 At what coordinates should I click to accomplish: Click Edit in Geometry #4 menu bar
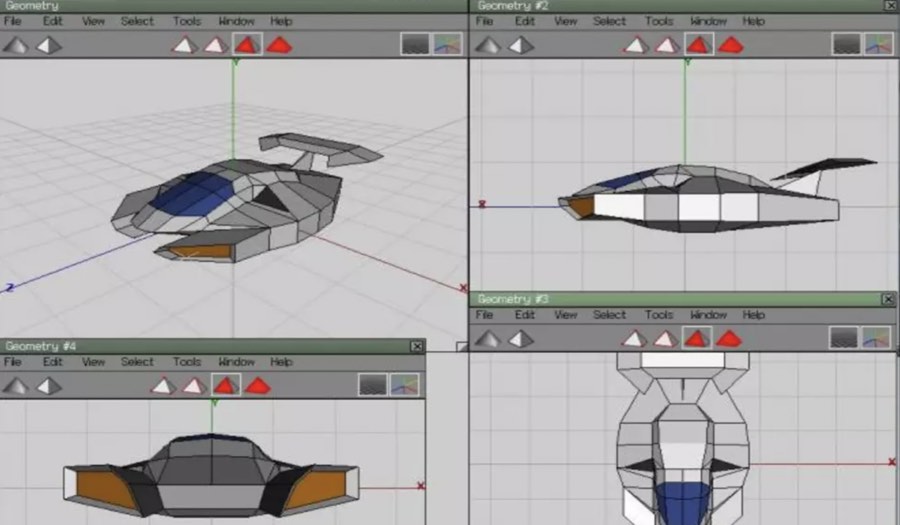[52, 362]
